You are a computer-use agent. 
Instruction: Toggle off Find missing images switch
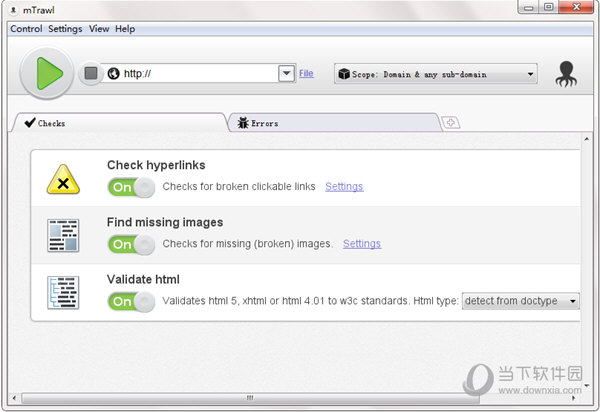pos(131,244)
